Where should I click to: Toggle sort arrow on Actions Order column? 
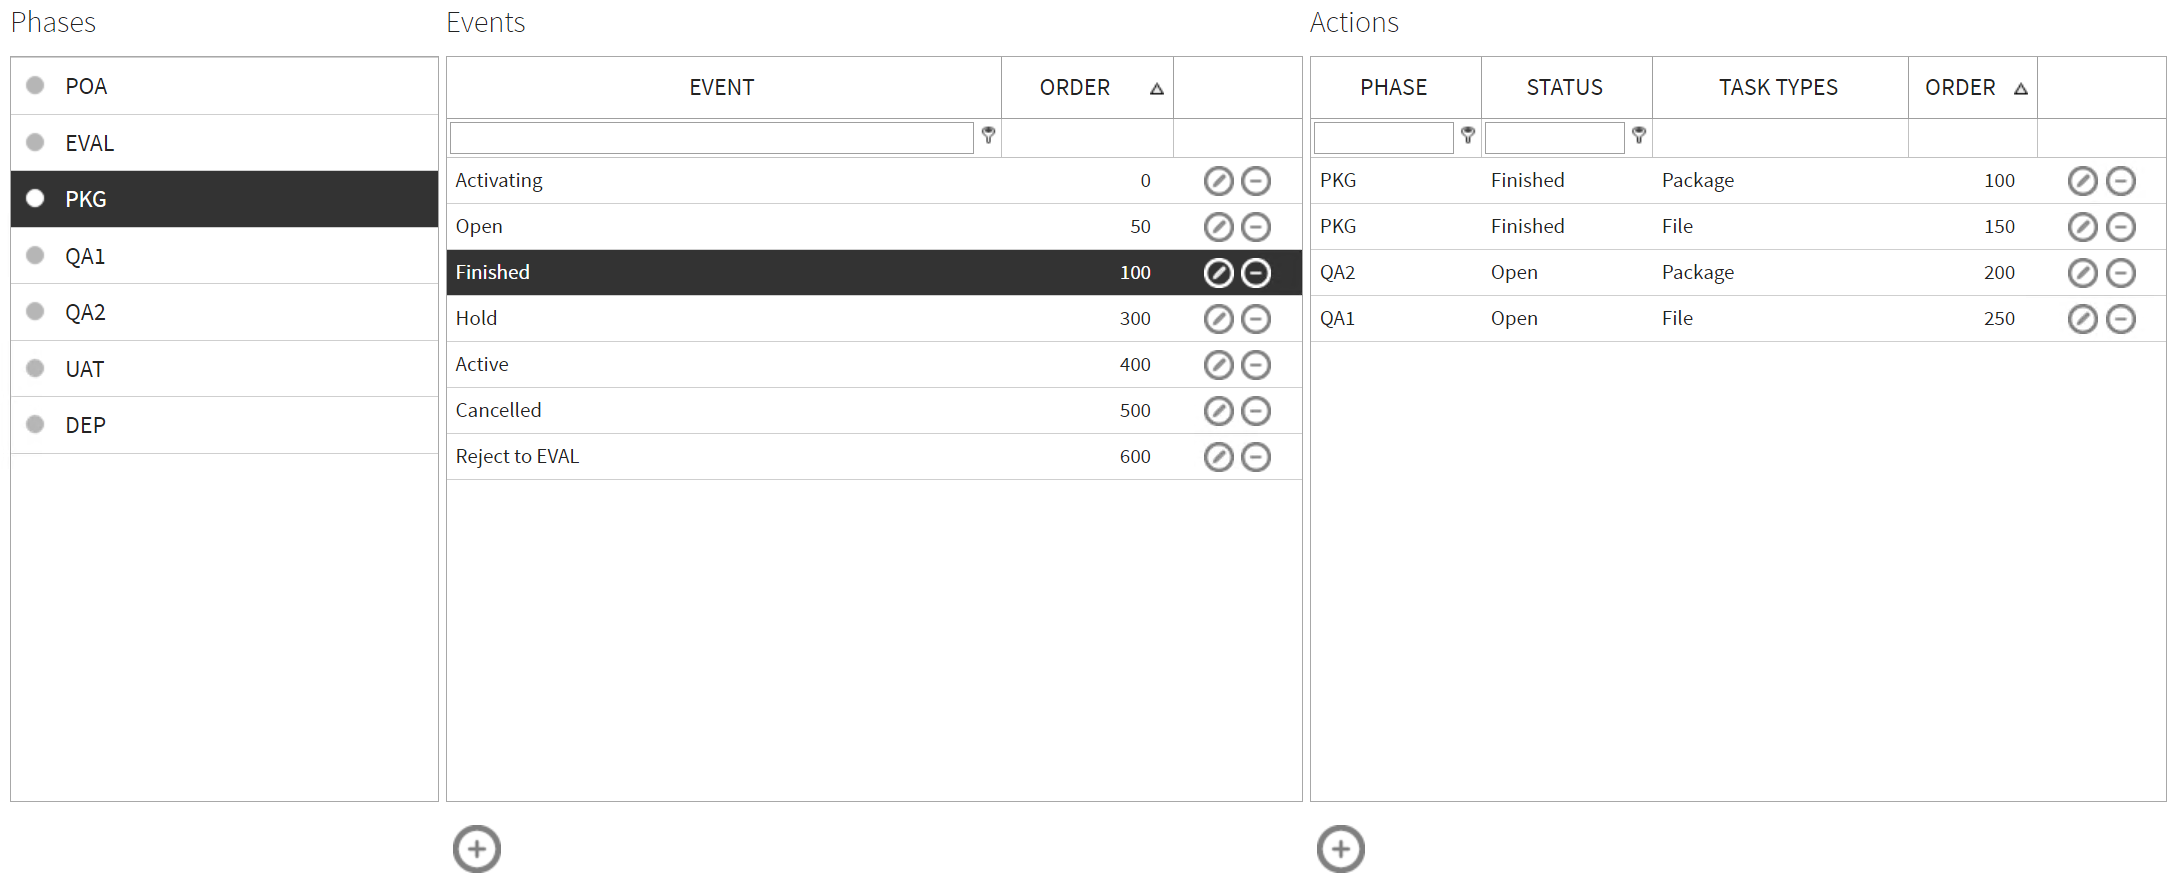(2021, 89)
